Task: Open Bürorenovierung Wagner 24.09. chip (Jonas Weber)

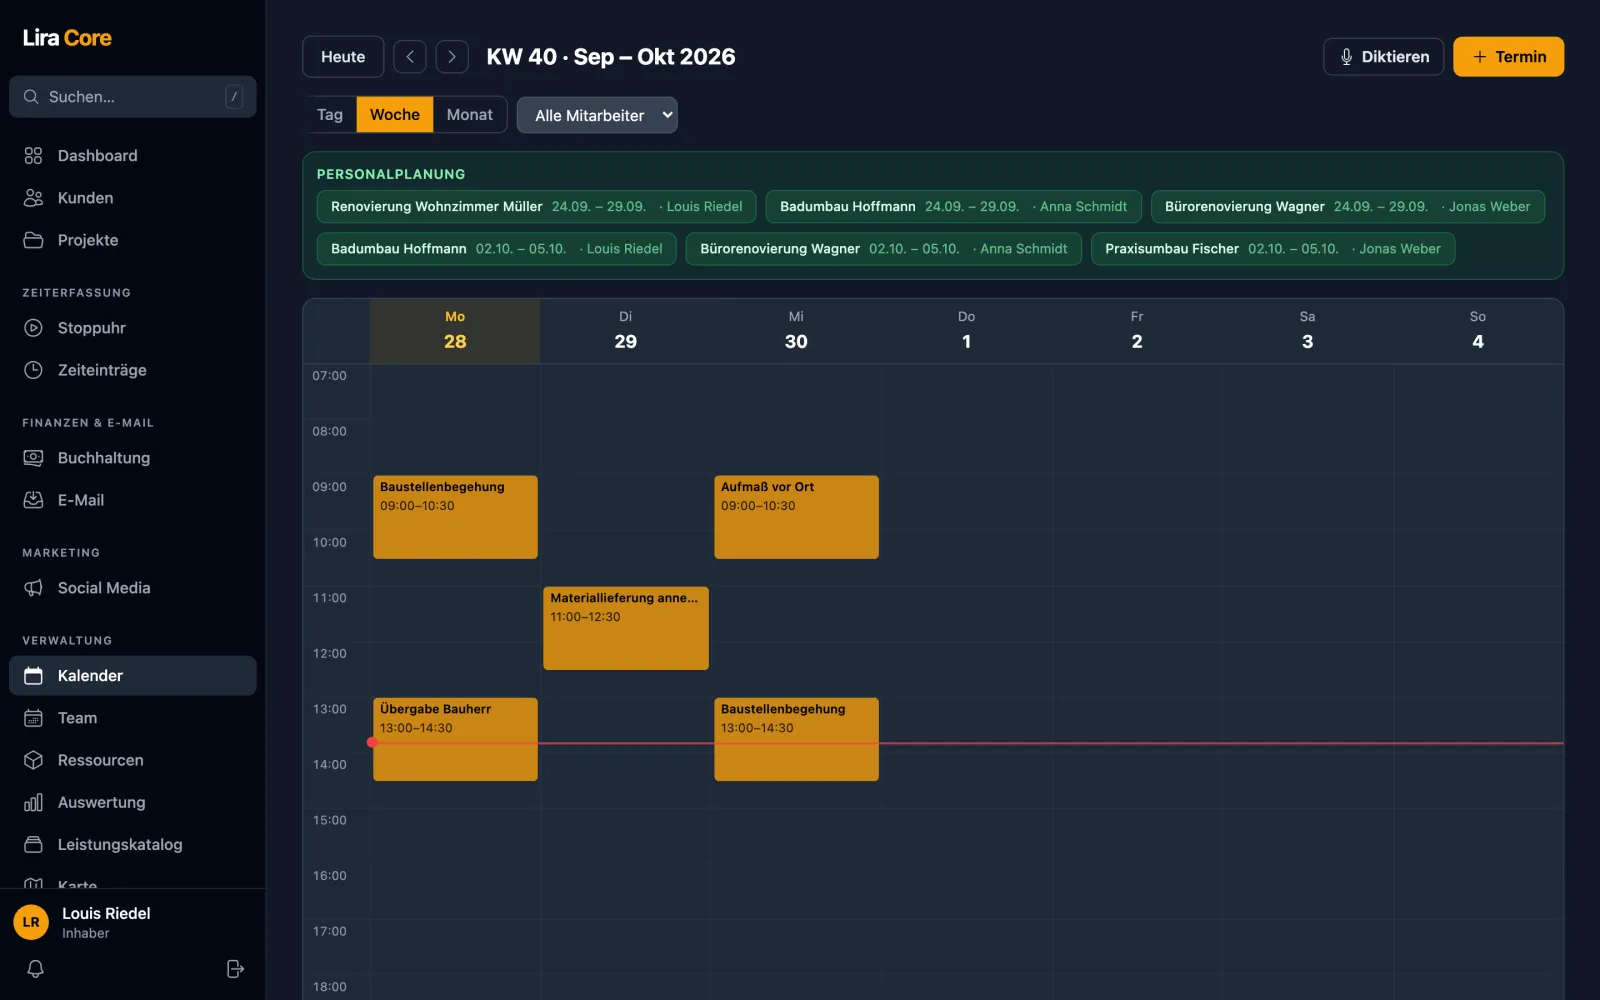Action: coord(1348,207)
